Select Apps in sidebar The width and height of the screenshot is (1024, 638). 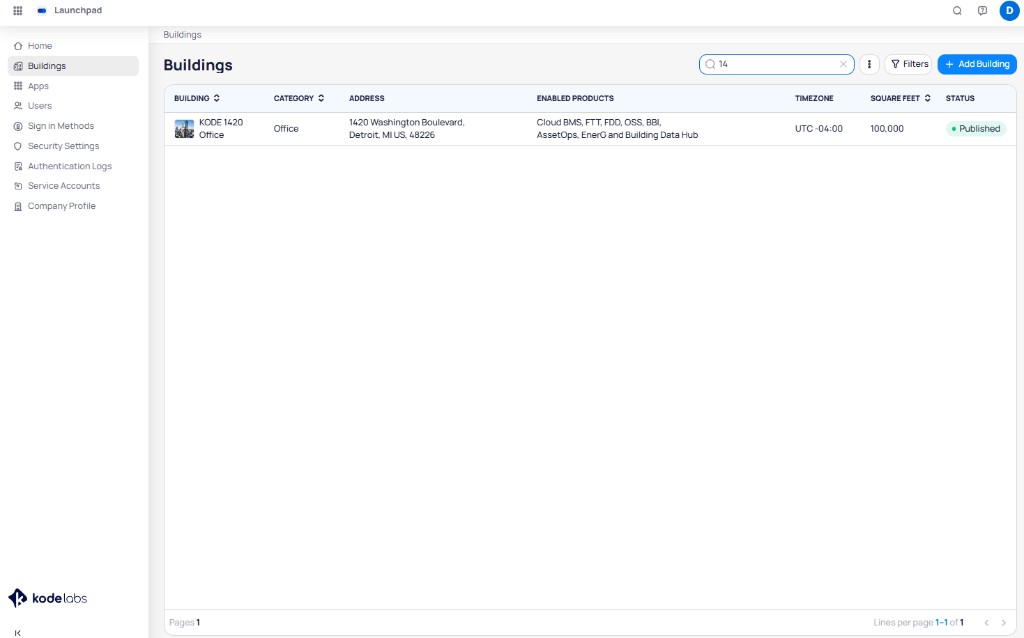point(73,86)
